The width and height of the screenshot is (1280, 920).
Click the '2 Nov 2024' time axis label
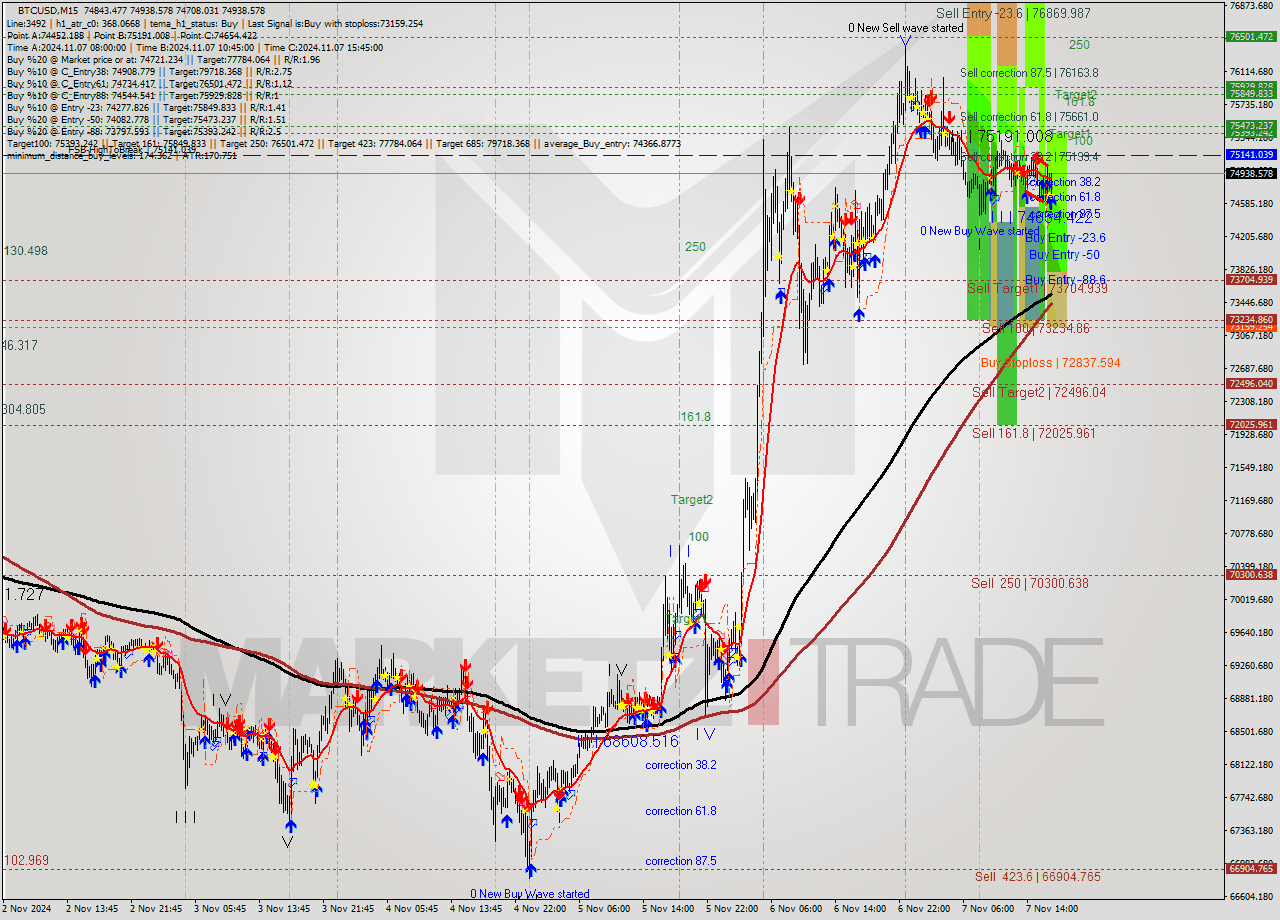point(27,909)
